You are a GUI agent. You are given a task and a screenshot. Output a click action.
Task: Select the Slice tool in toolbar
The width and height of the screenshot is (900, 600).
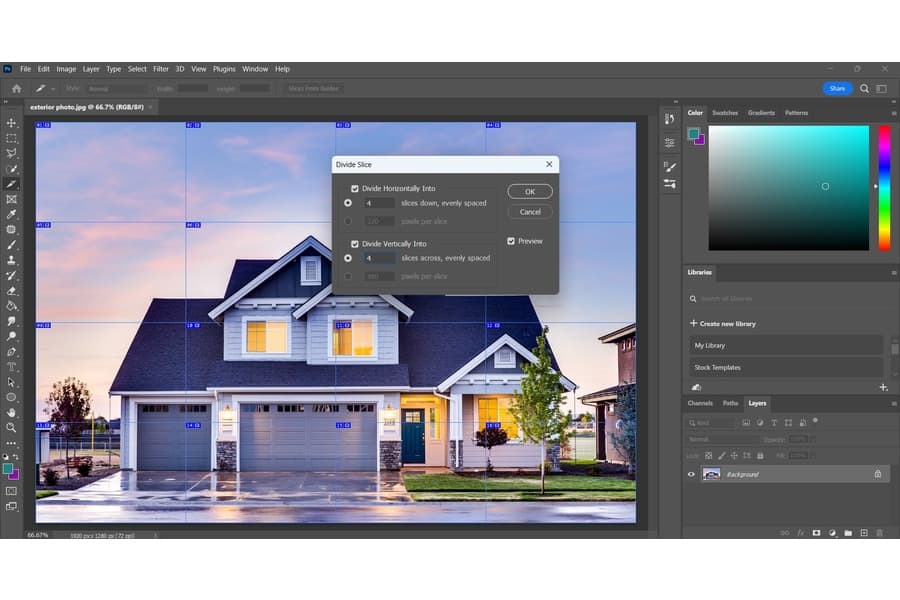click(x=11, y=184)
